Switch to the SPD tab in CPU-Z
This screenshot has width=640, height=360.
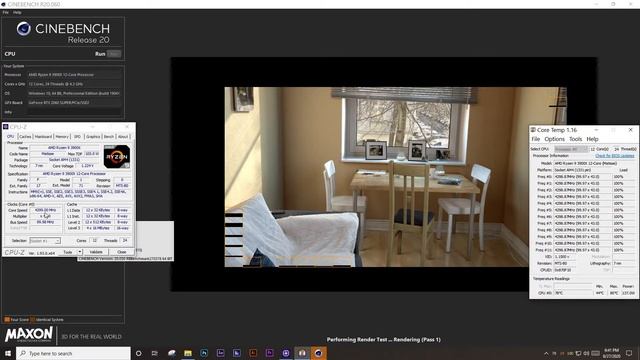pos(78,137)
